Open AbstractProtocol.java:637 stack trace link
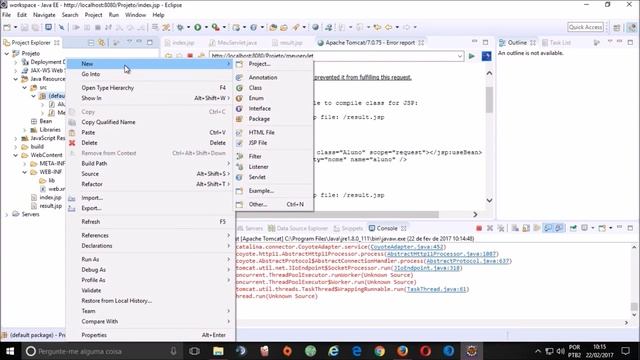 tap(467, 261)
